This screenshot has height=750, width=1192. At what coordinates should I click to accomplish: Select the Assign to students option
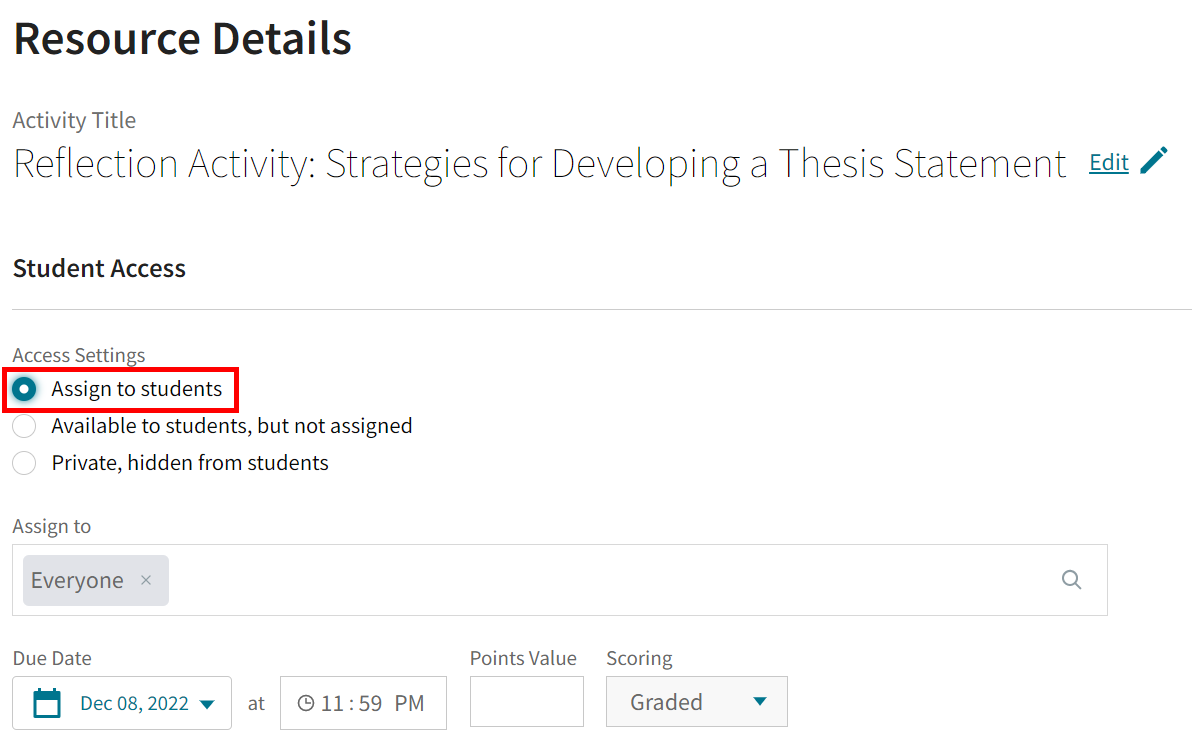(x=24, y=389)
